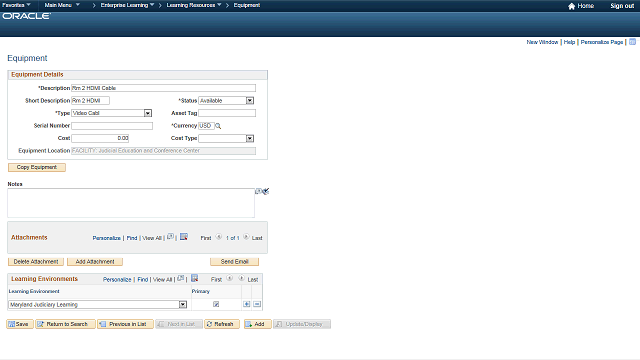Open the Type dropdown showing Video Cabl
This screenshot has width=640, height=360.
click(x=148, y=113)
